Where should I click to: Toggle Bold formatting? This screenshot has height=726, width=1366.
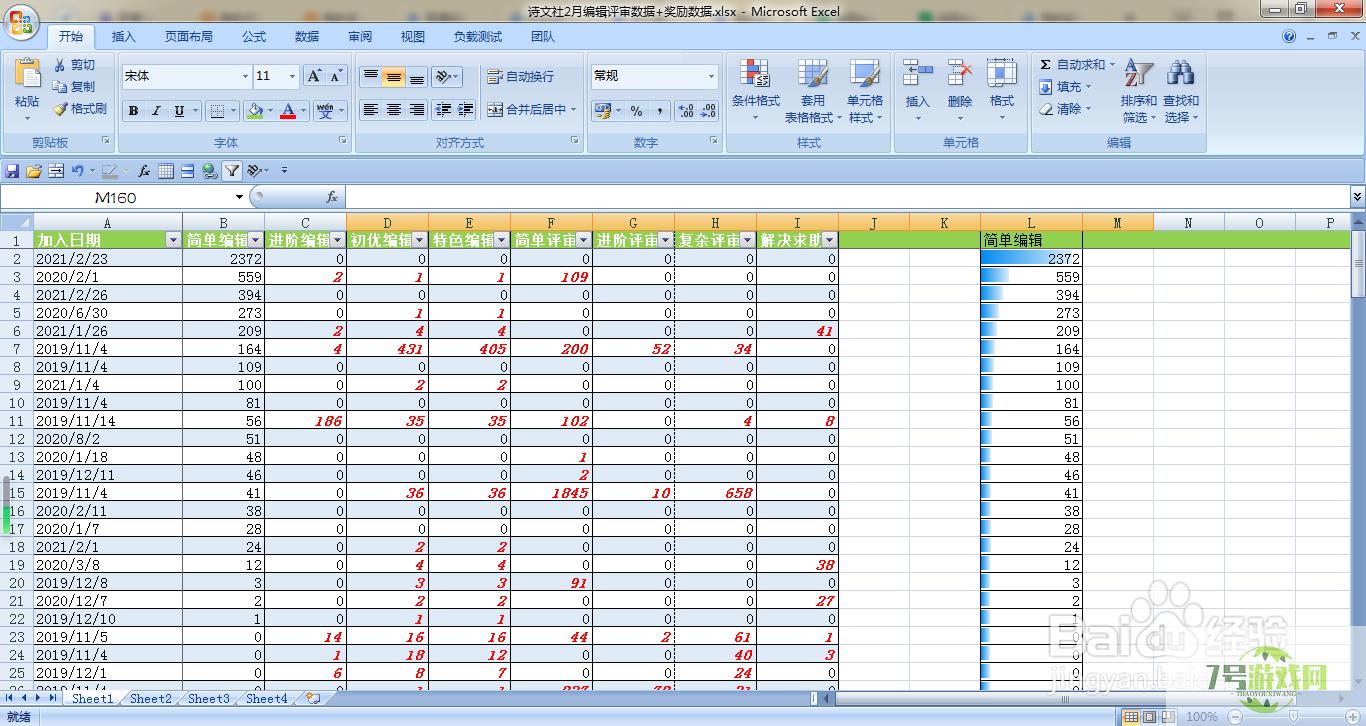click(x=133, y=111)
